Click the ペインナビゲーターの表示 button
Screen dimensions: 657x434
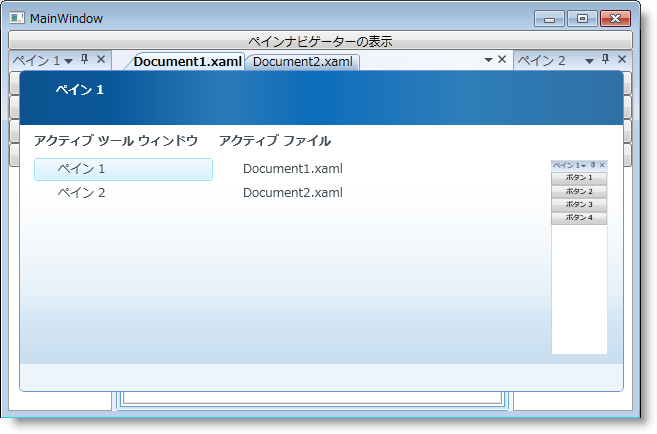pos(320,41)
